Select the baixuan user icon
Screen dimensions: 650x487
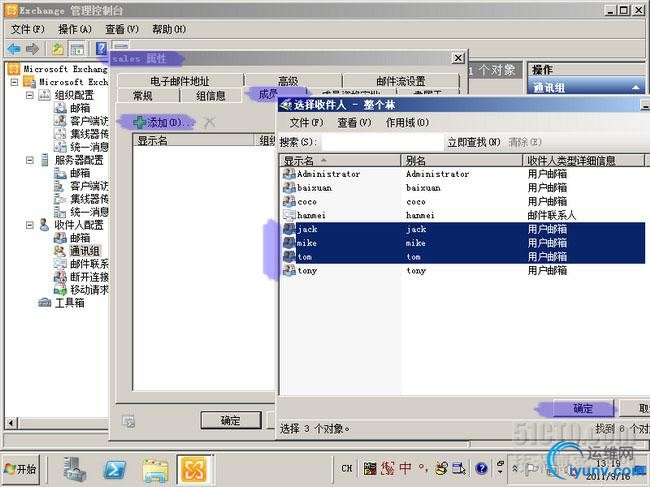pos(289,188)
